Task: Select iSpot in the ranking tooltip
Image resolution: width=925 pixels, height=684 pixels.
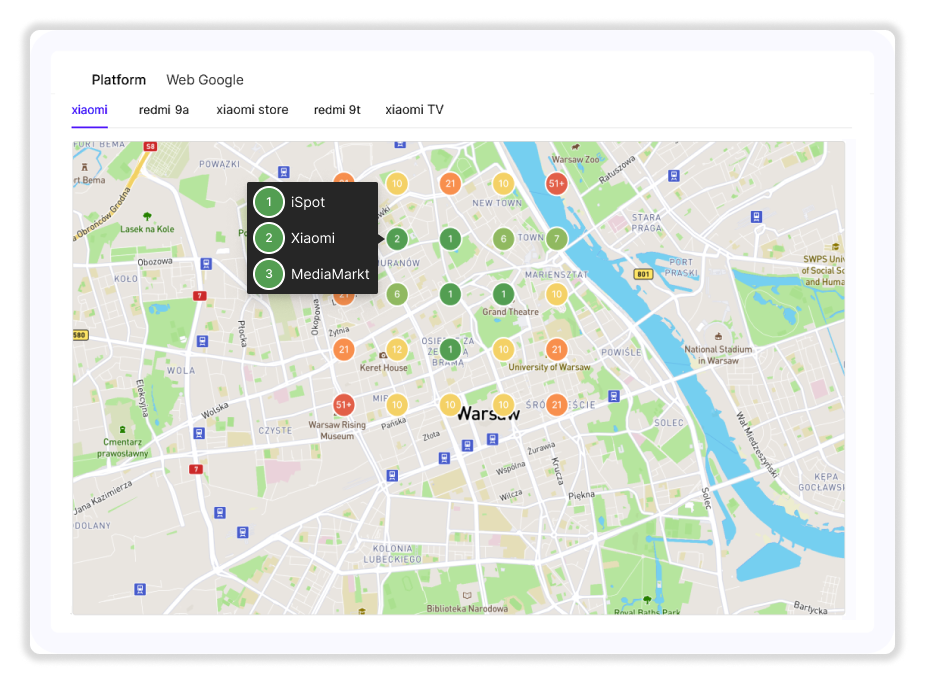Action: (x=307, y=202)
